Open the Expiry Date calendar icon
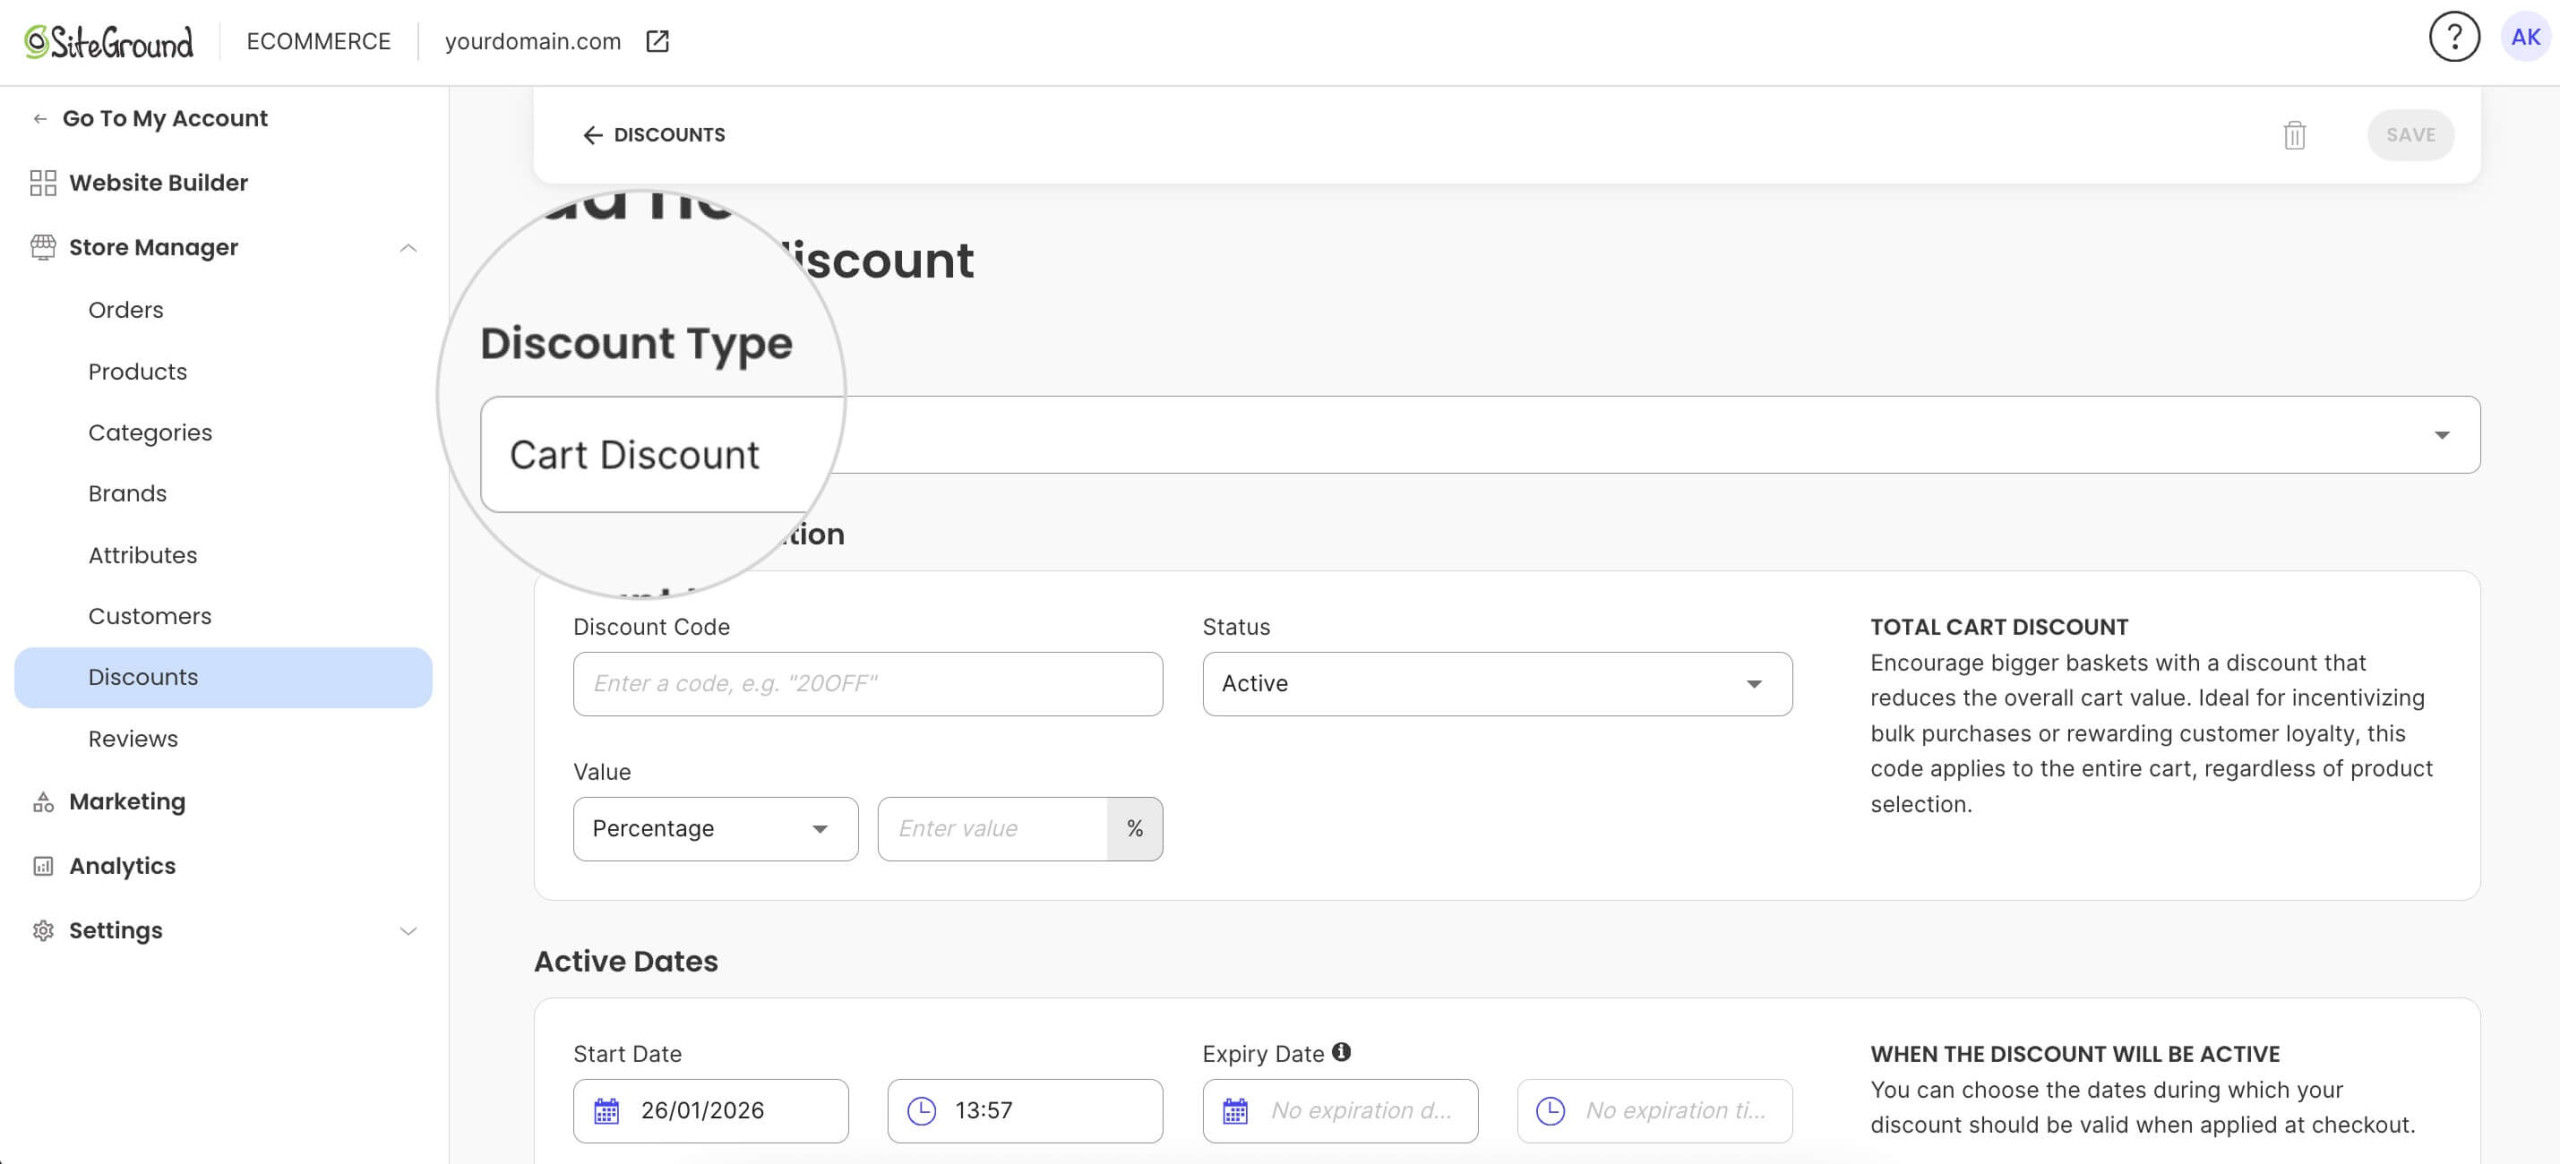2560x1164 pixels. pyautogui.click(x=1235, y=1111)
